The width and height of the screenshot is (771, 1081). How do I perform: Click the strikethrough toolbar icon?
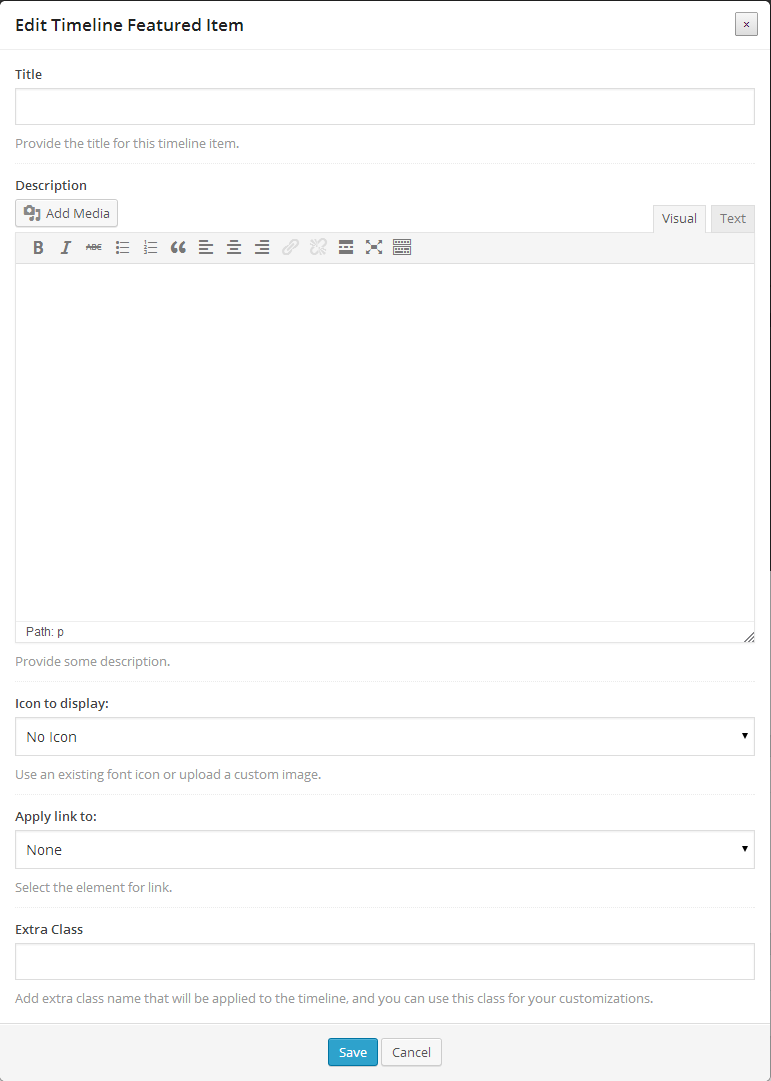point(93,247)
